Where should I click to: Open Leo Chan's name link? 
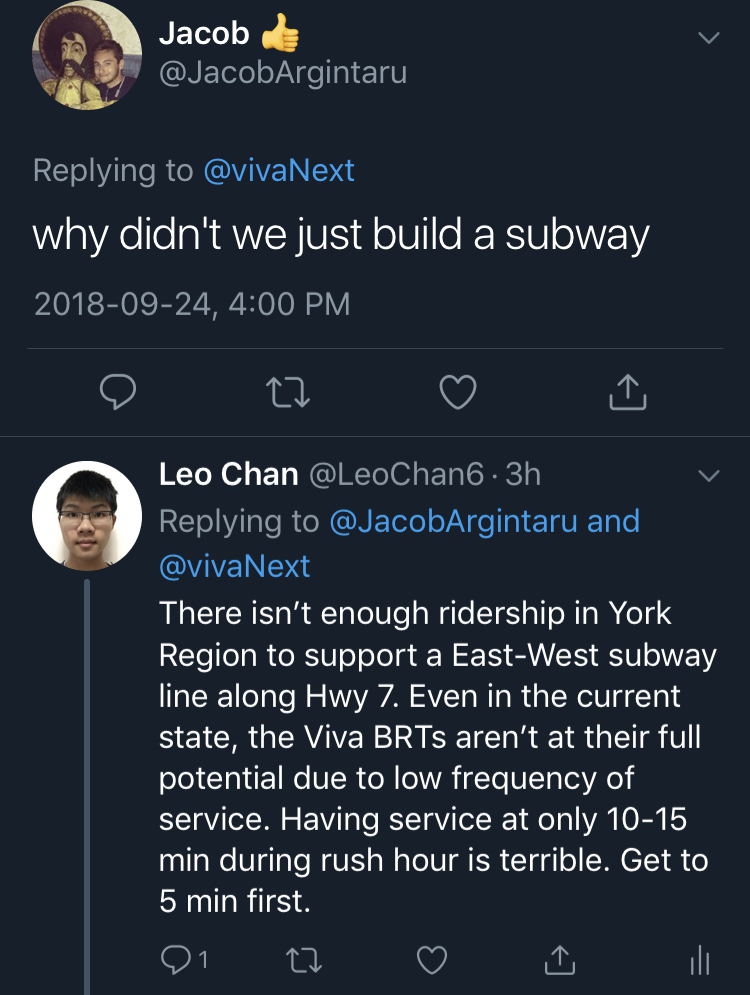coord(229,474)
